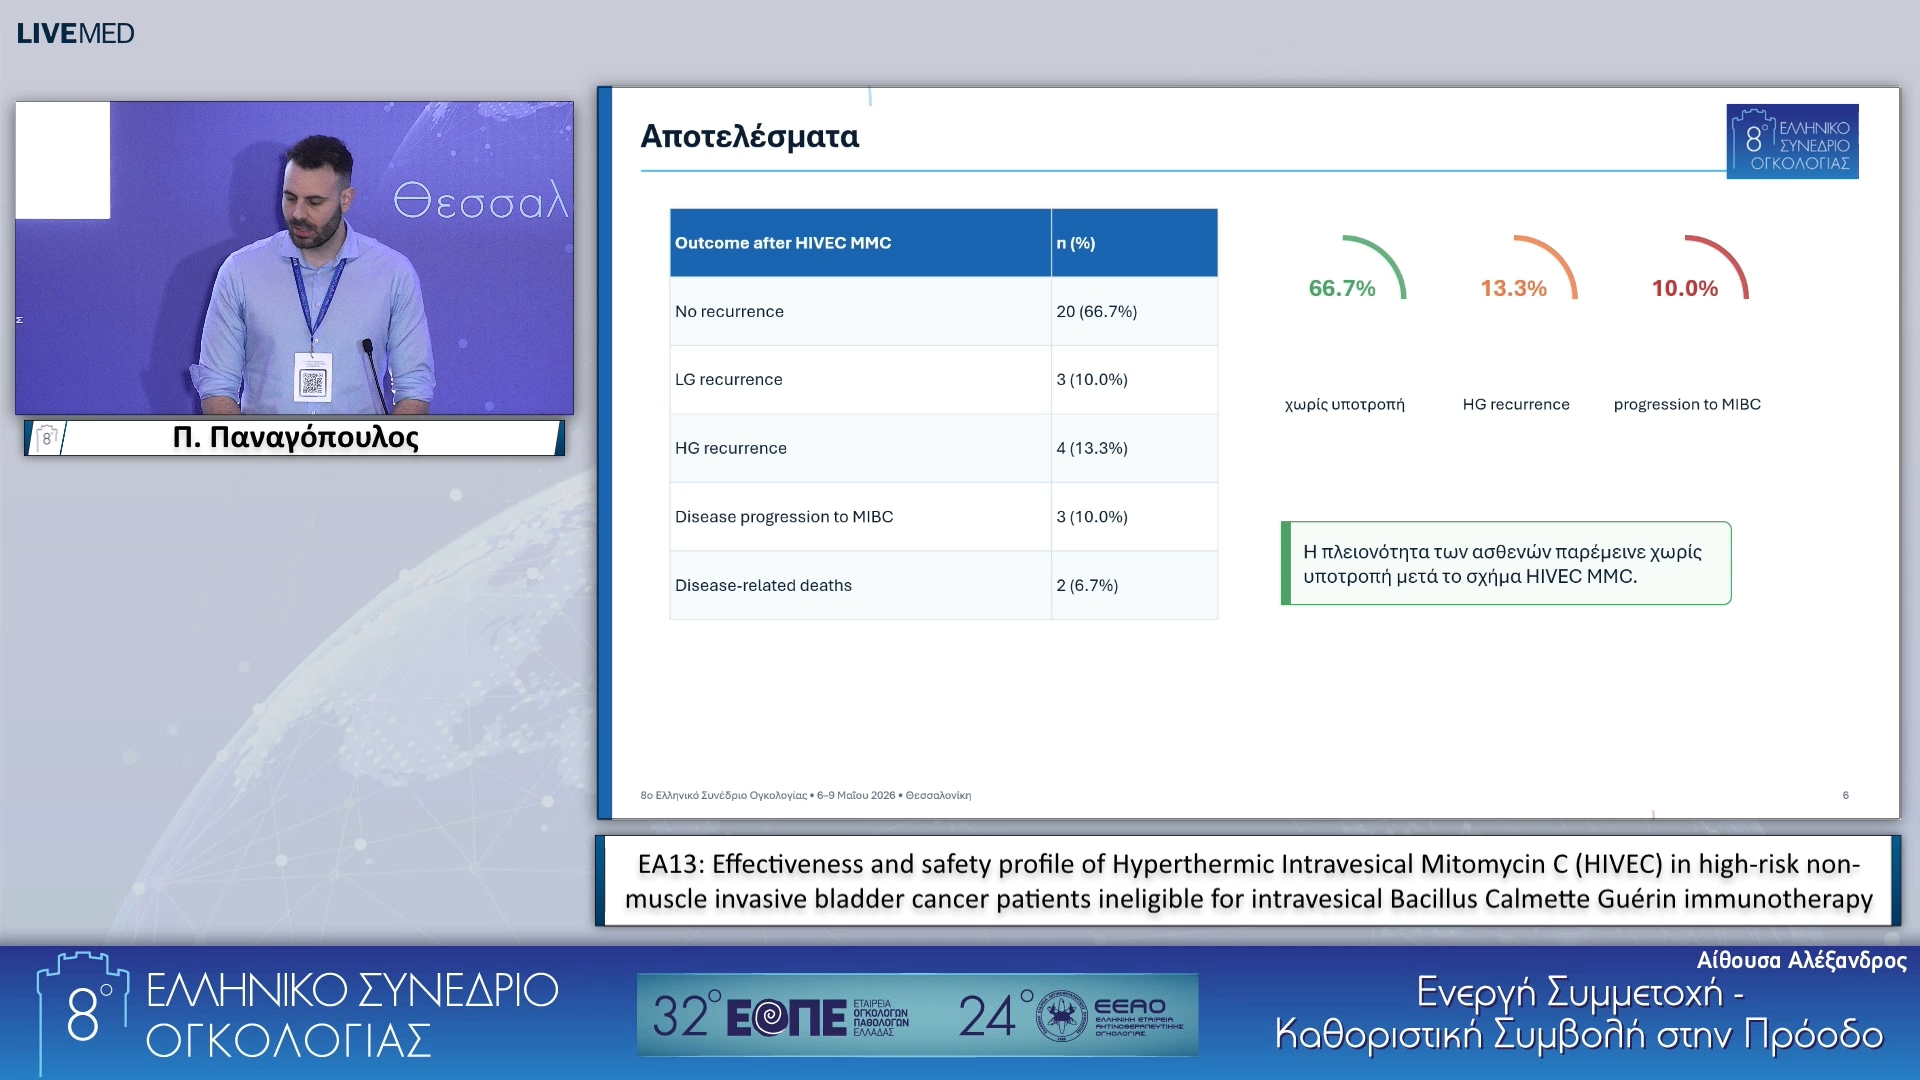This screenshot has width=1920, height=1080.
Task: Click table header 'Outcome after HIVEC MMC'
Action: (783, 243)
